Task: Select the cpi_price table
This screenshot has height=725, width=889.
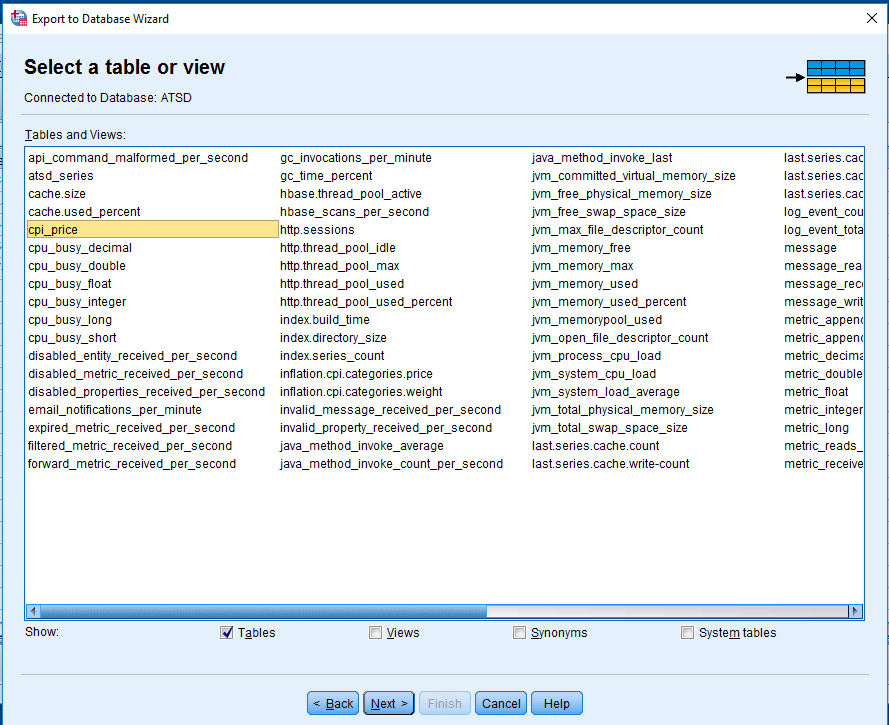Action: [53, 230]
